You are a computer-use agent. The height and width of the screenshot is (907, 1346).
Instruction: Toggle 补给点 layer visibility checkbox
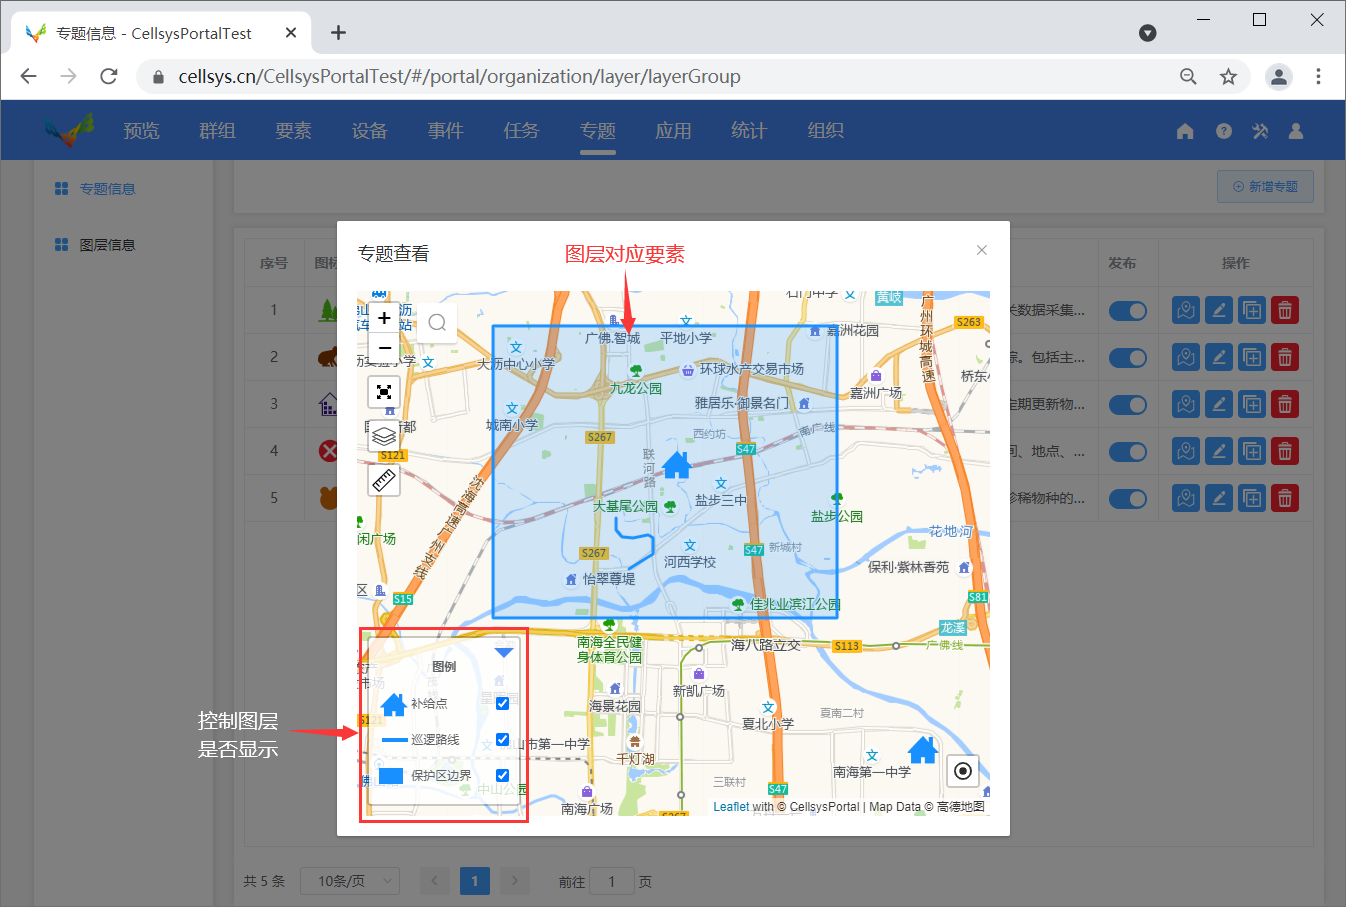503,703
